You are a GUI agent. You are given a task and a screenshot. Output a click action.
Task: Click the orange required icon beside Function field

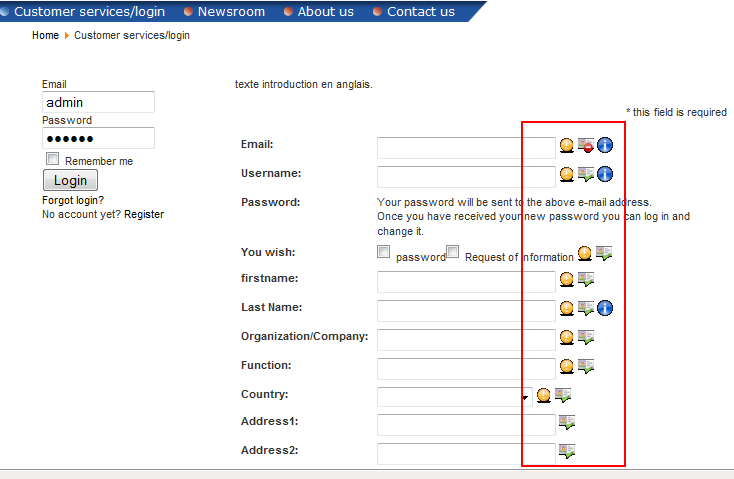(x=567, y=367)
